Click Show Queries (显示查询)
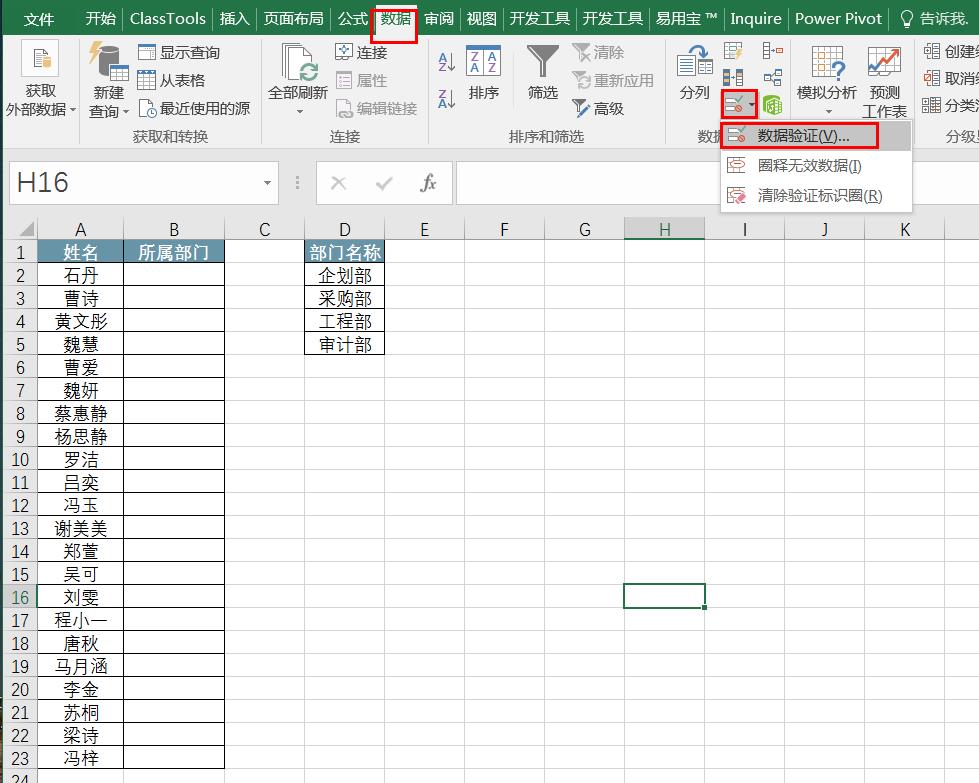Screen dimensions: 979x783 click(x=179, y=52)
